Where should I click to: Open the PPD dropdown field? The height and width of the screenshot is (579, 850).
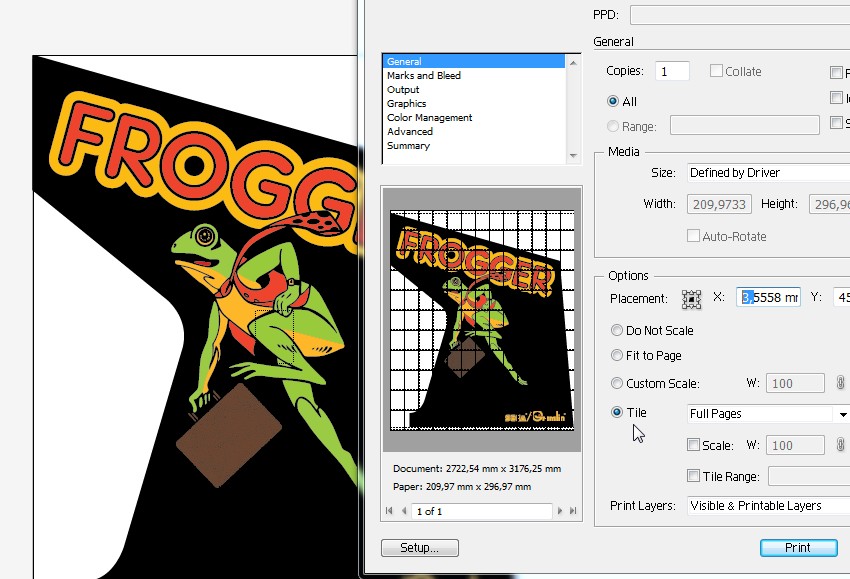click(740, 15)
